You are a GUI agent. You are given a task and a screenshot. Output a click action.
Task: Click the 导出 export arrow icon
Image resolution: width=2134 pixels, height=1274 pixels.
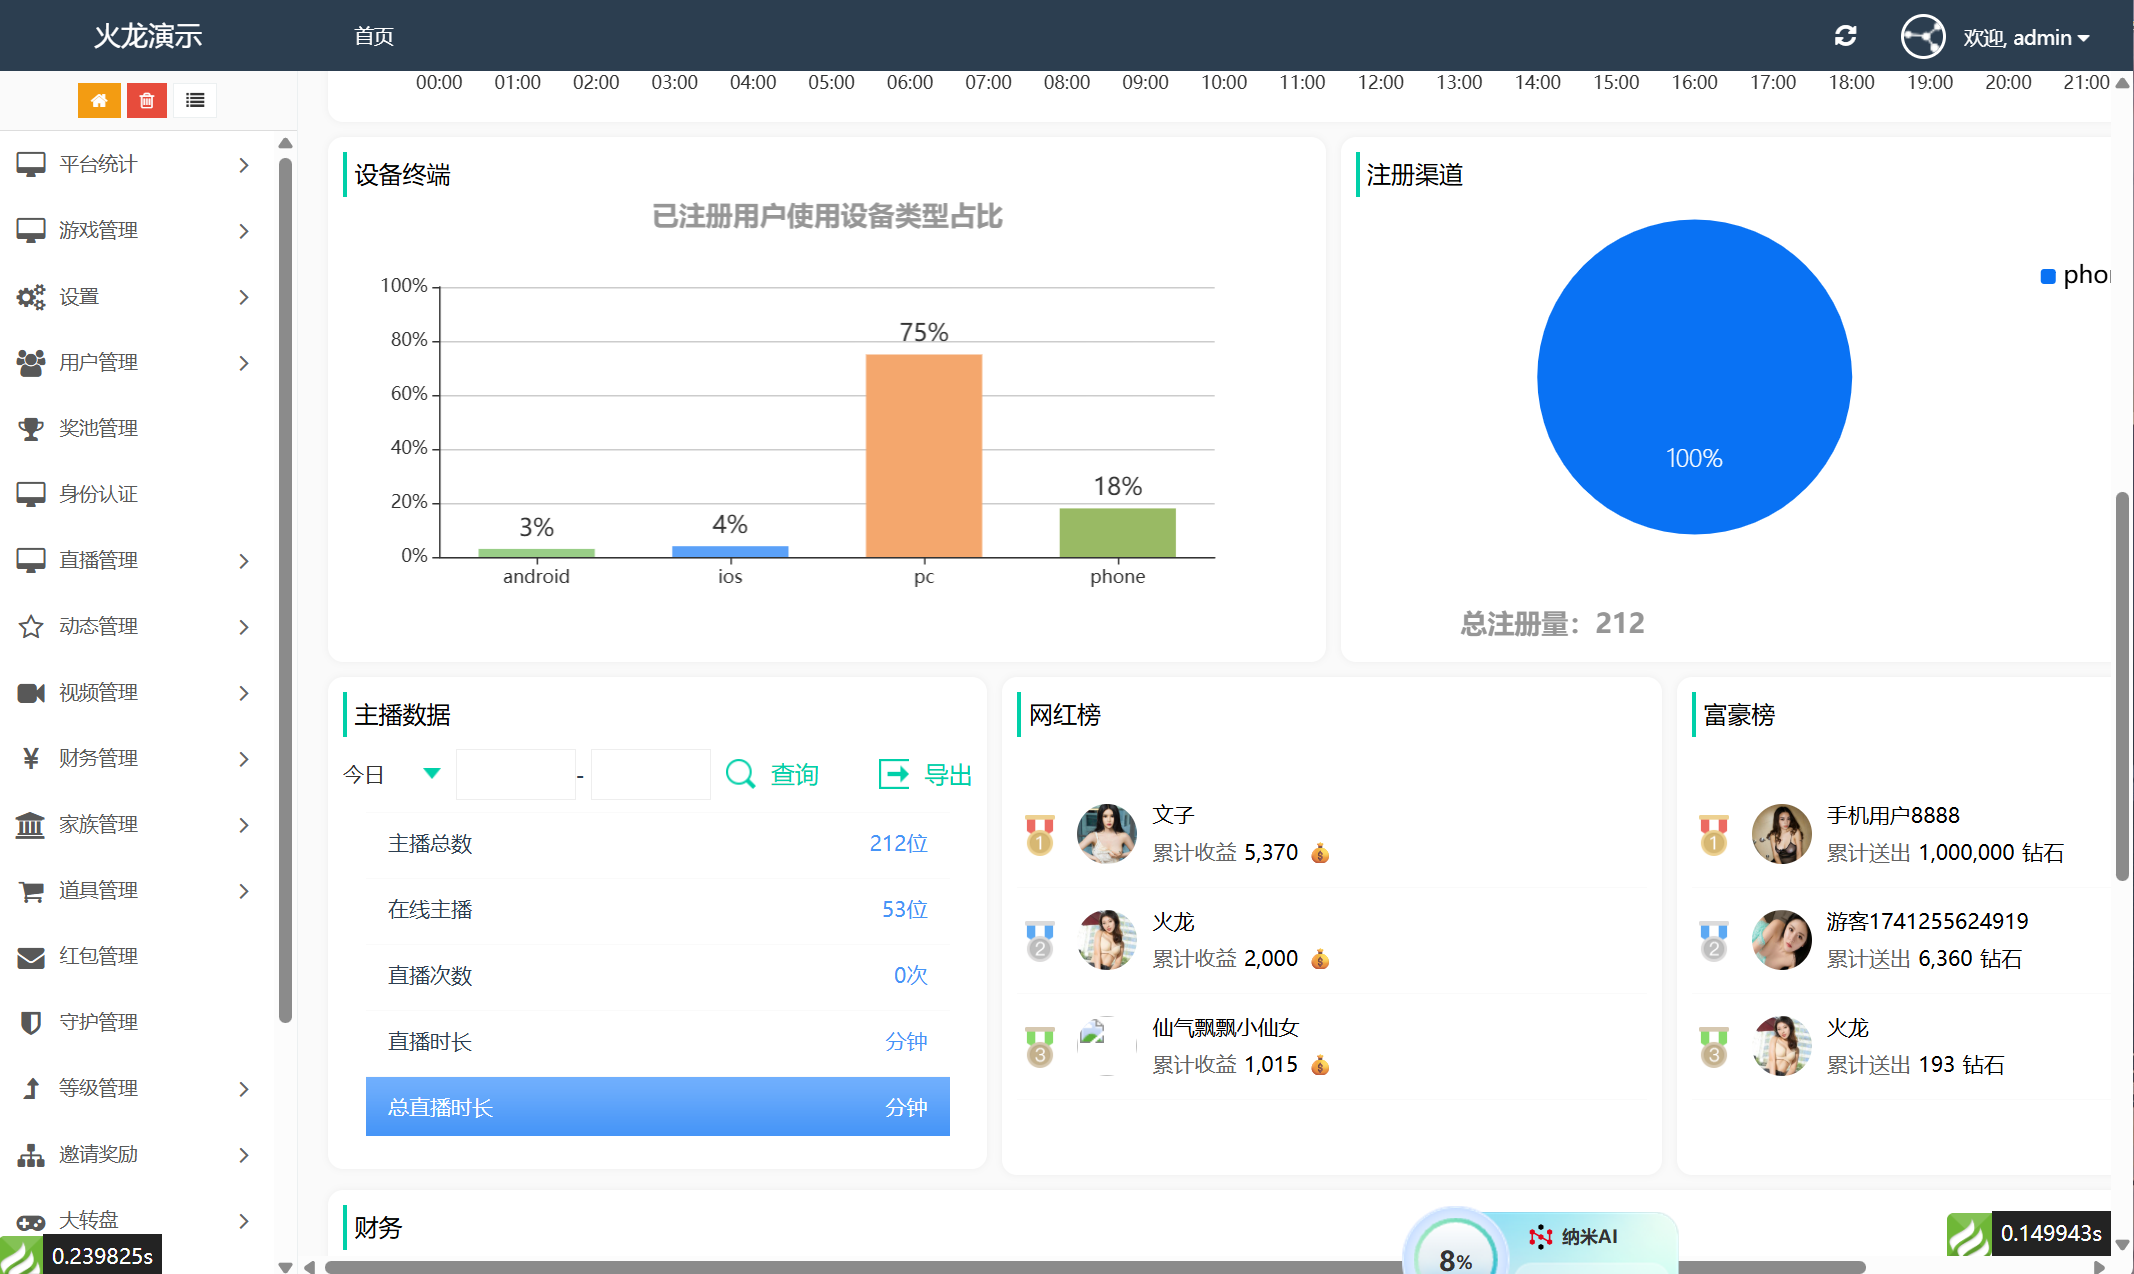tap(893, 774)
